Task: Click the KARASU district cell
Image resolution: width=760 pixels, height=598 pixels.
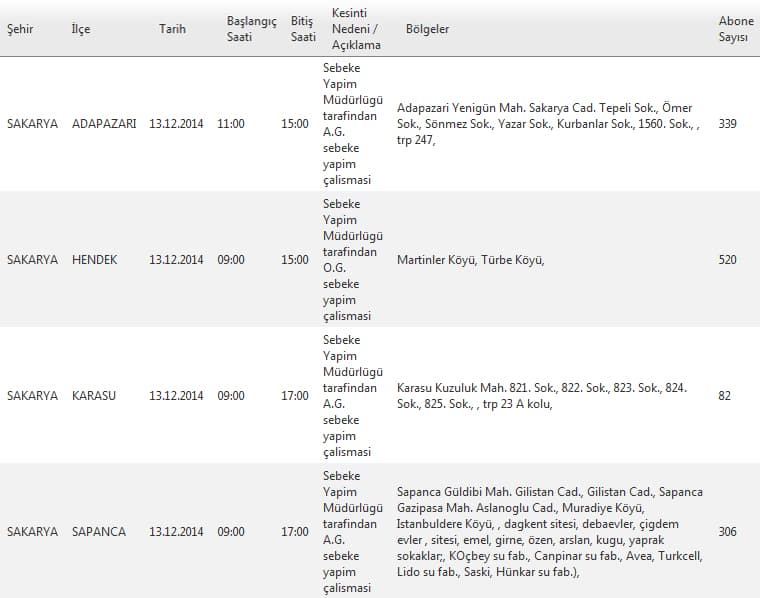Action: 94,396
